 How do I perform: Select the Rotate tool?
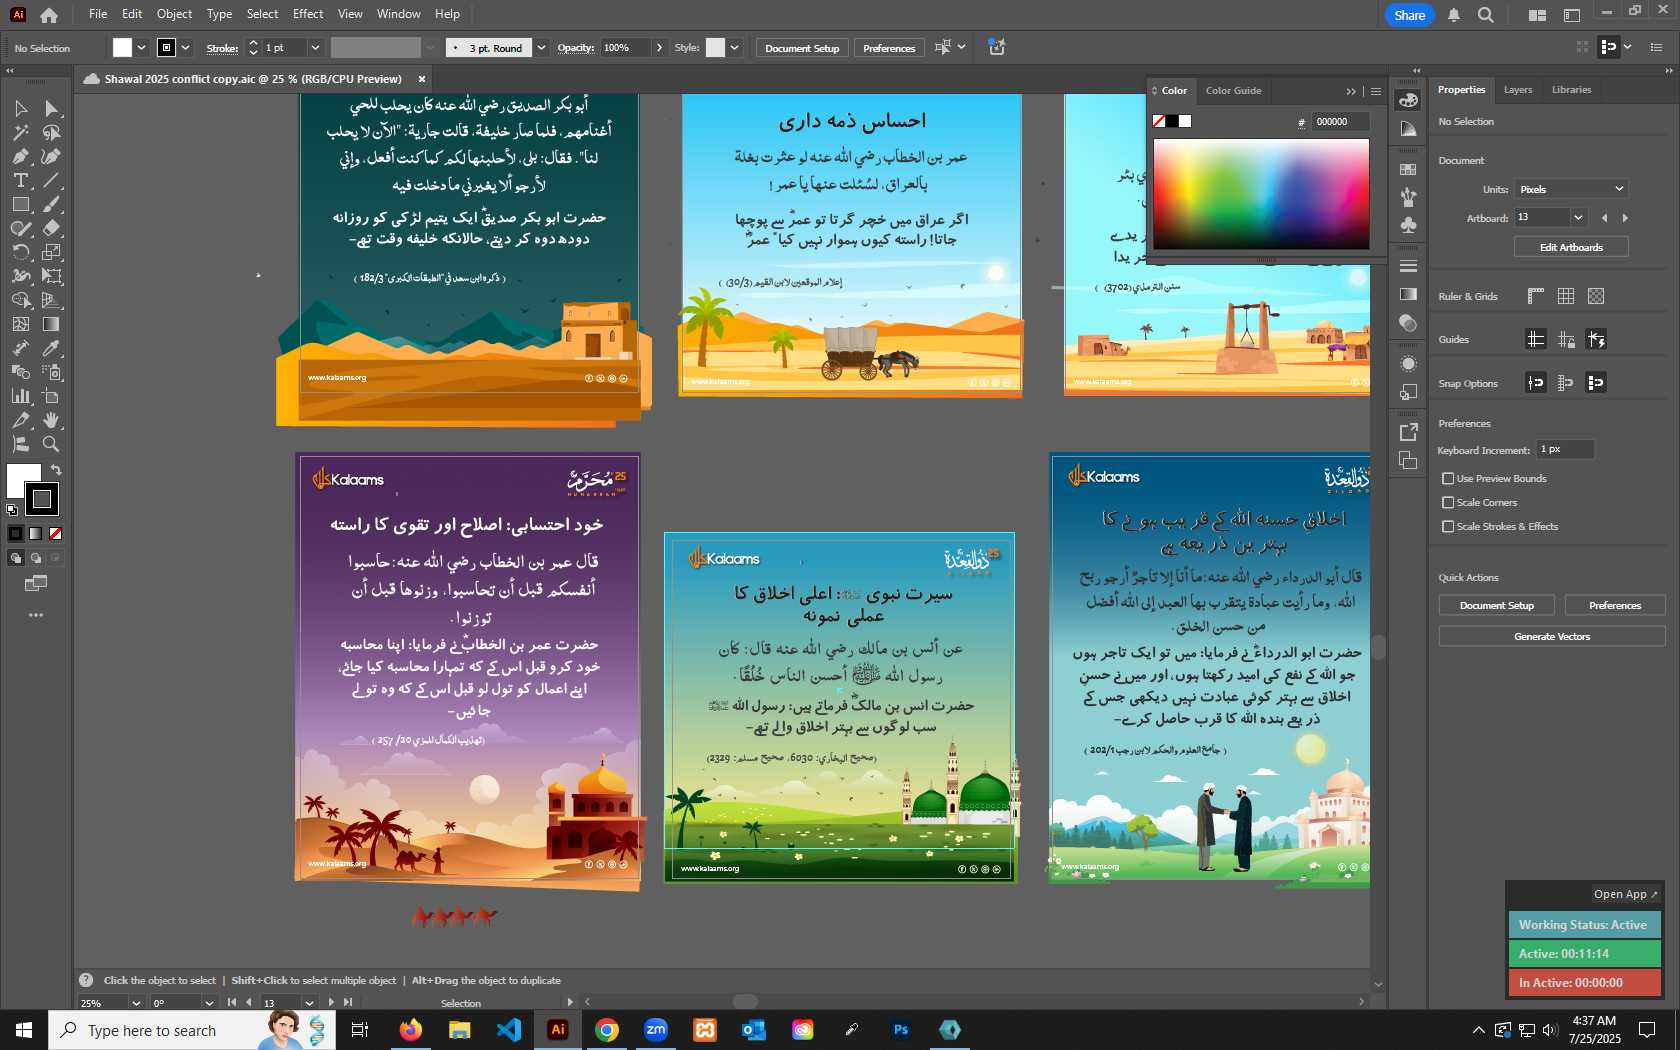(20, 252)
